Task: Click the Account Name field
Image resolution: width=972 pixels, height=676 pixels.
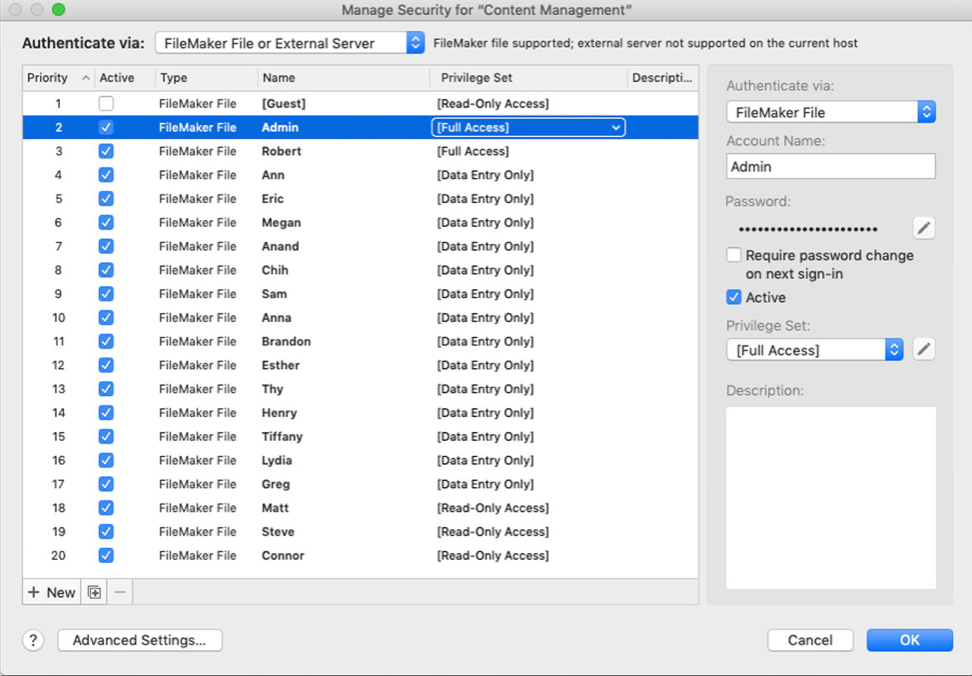Action: tap(831, 167)
